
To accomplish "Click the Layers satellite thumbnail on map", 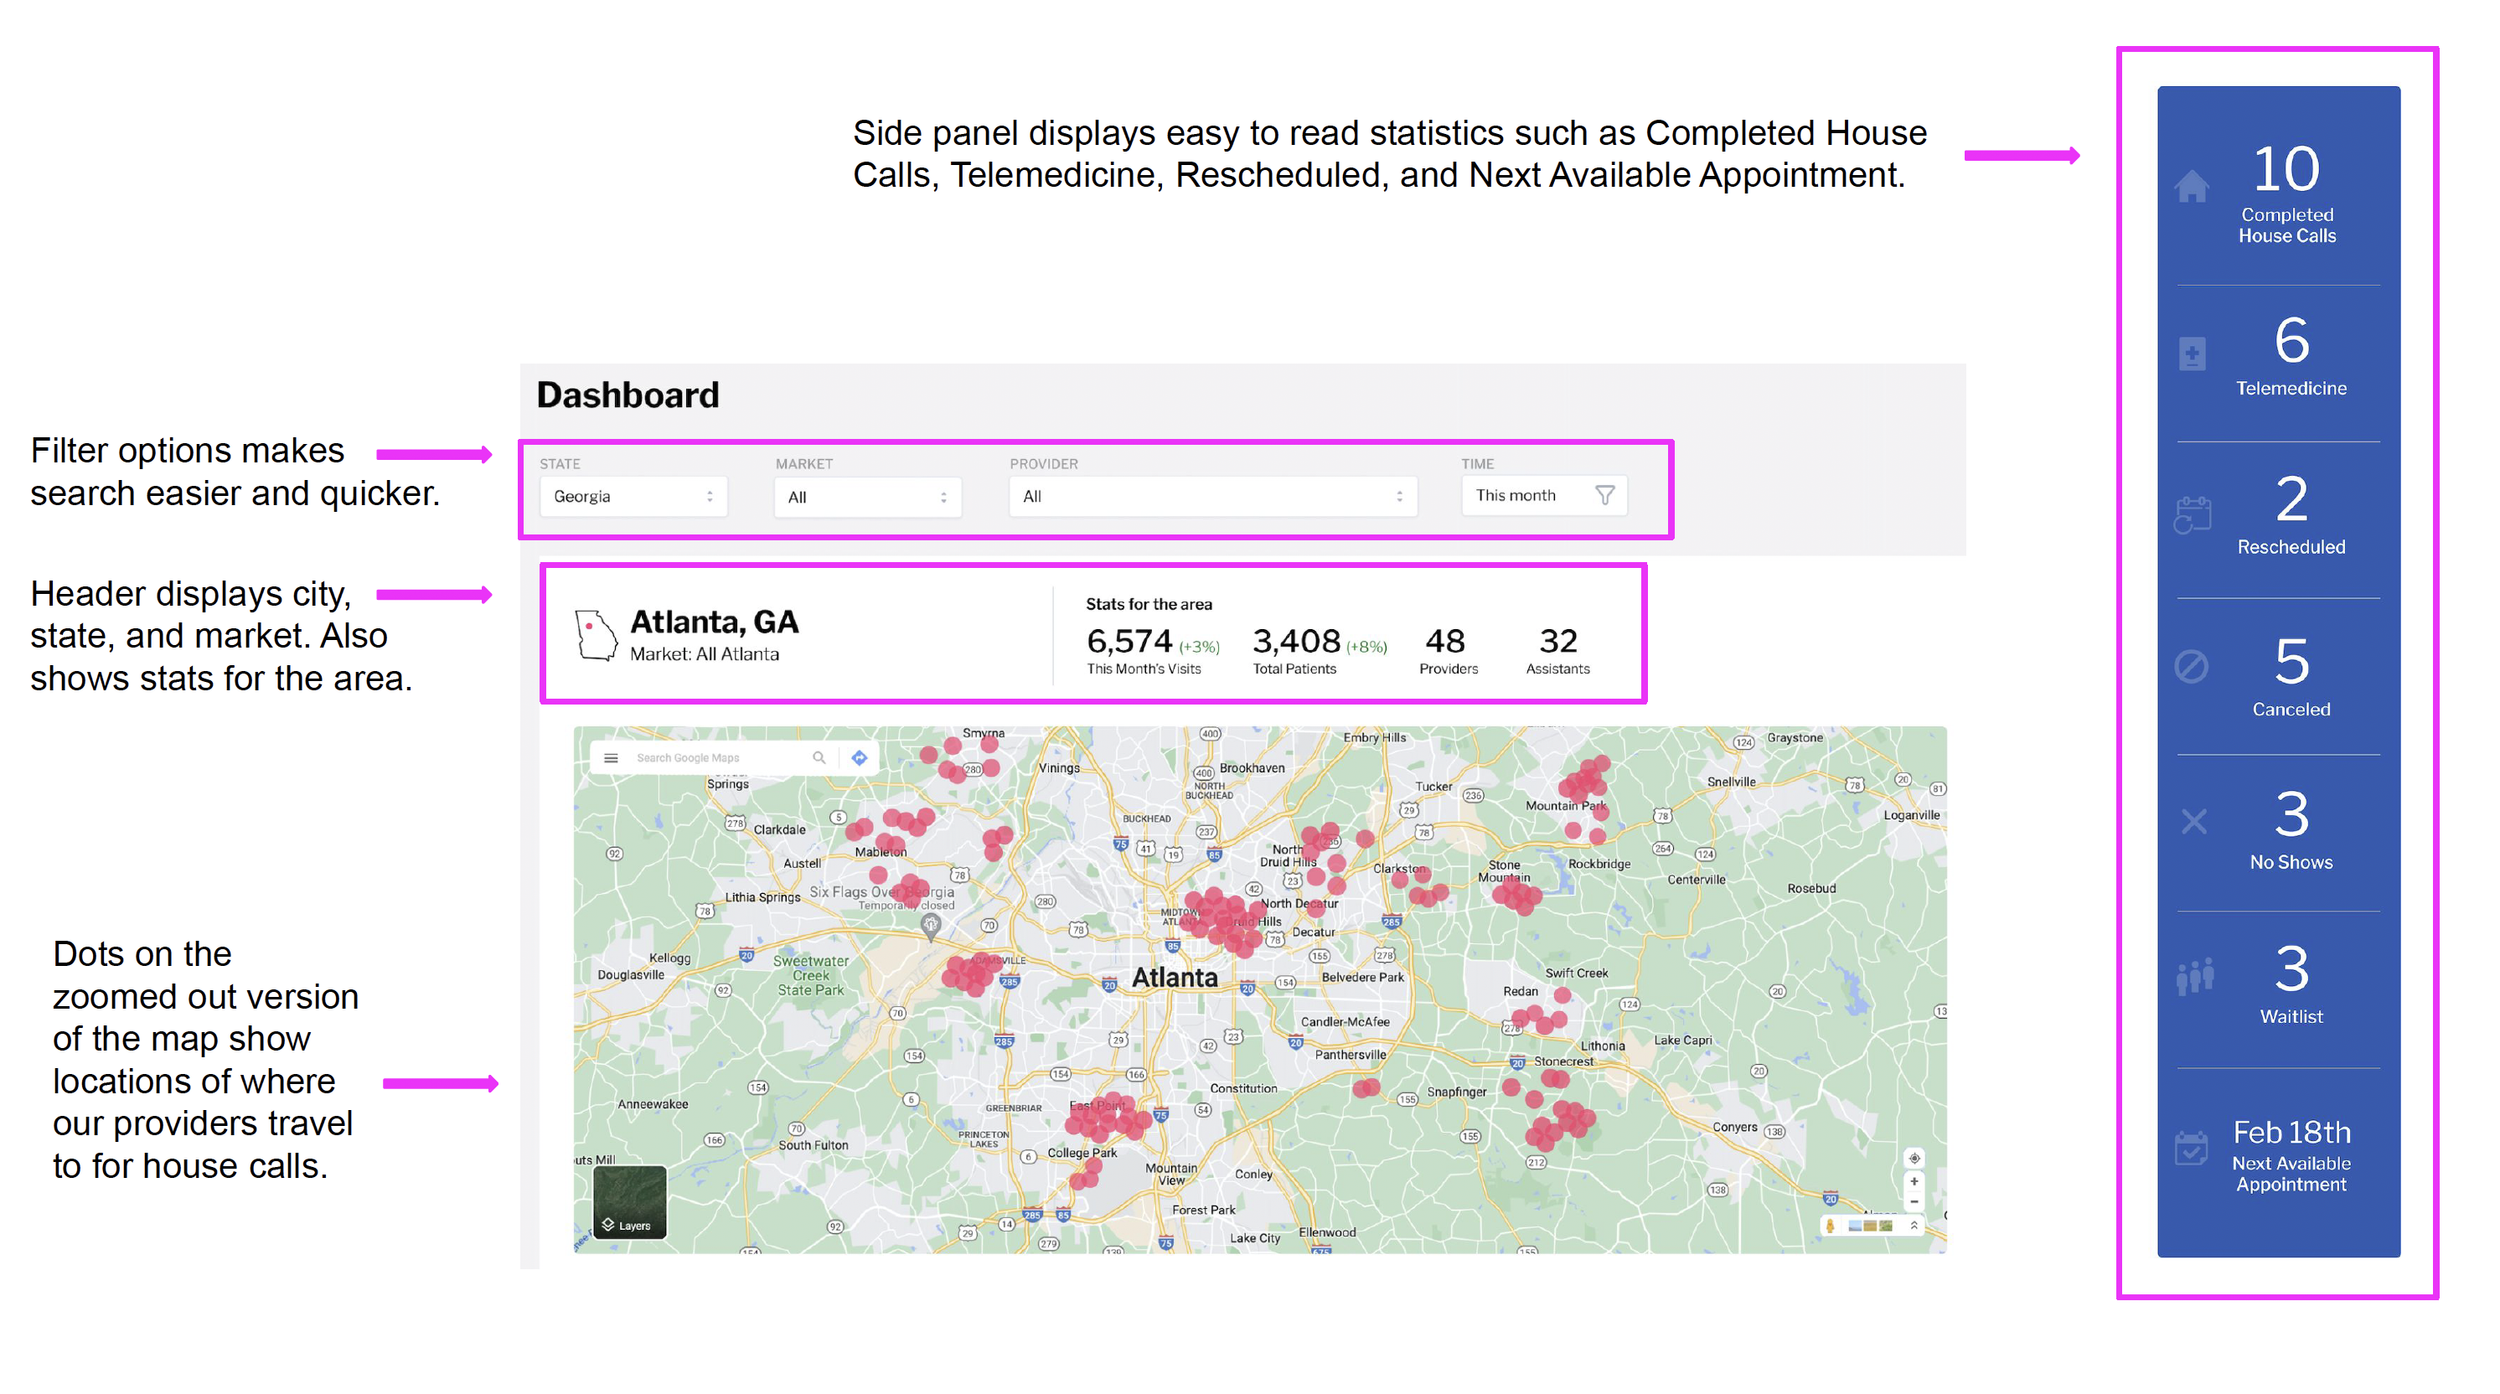I will click(629, 1203).
